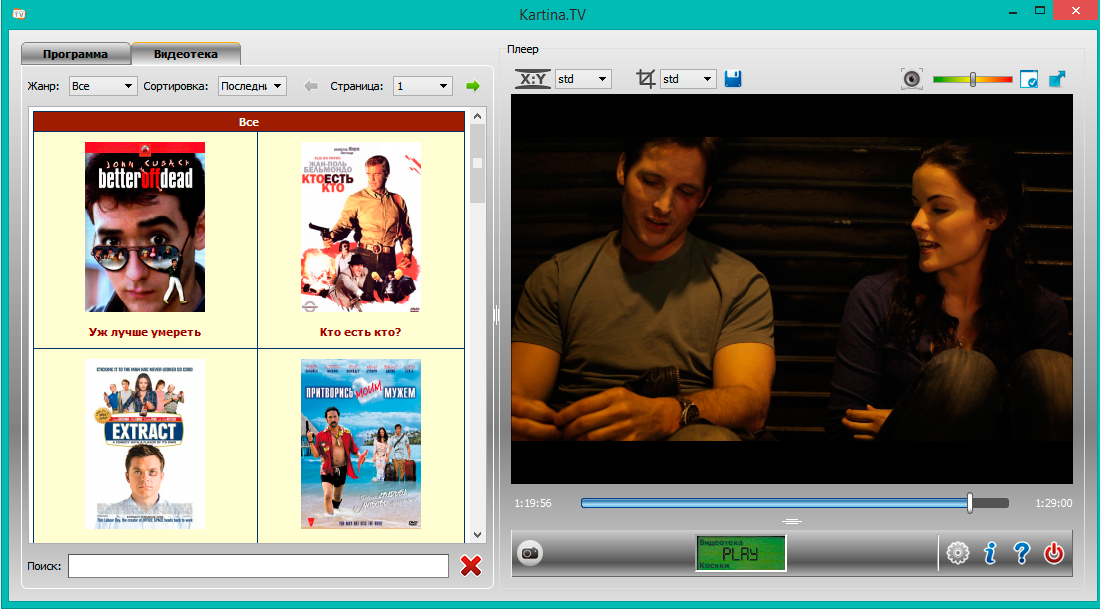
Task: Click the X:Y aspect ratio icon
Action: 533,79
